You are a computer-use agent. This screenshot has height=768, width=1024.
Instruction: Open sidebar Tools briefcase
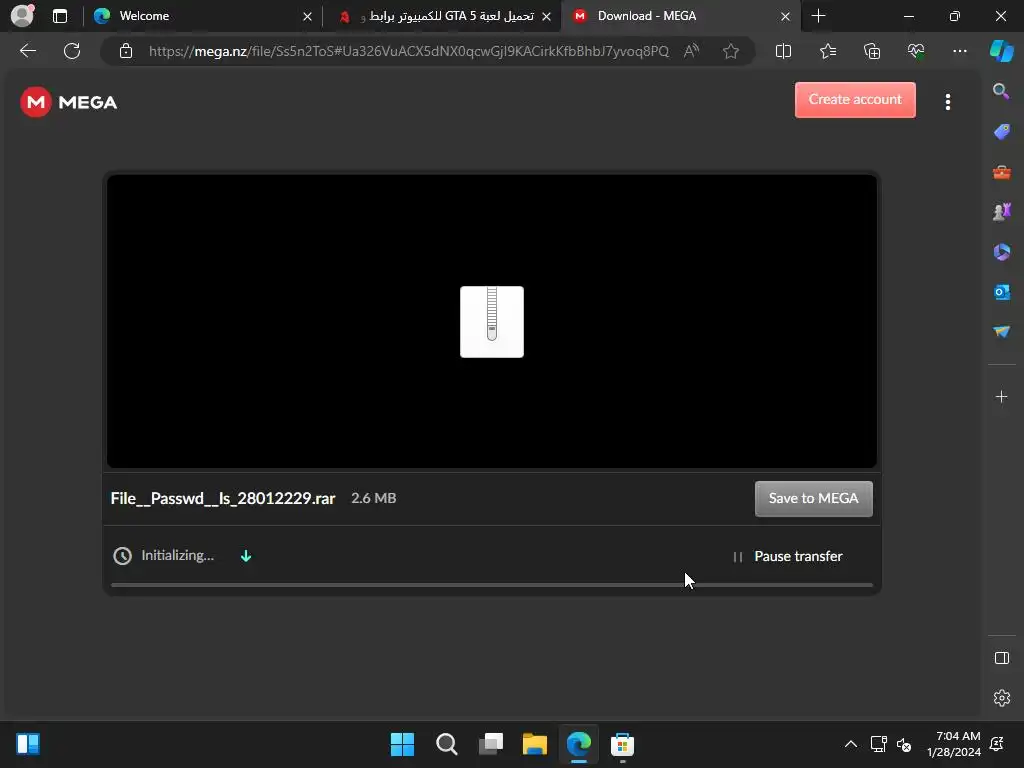coord(1001,172)
